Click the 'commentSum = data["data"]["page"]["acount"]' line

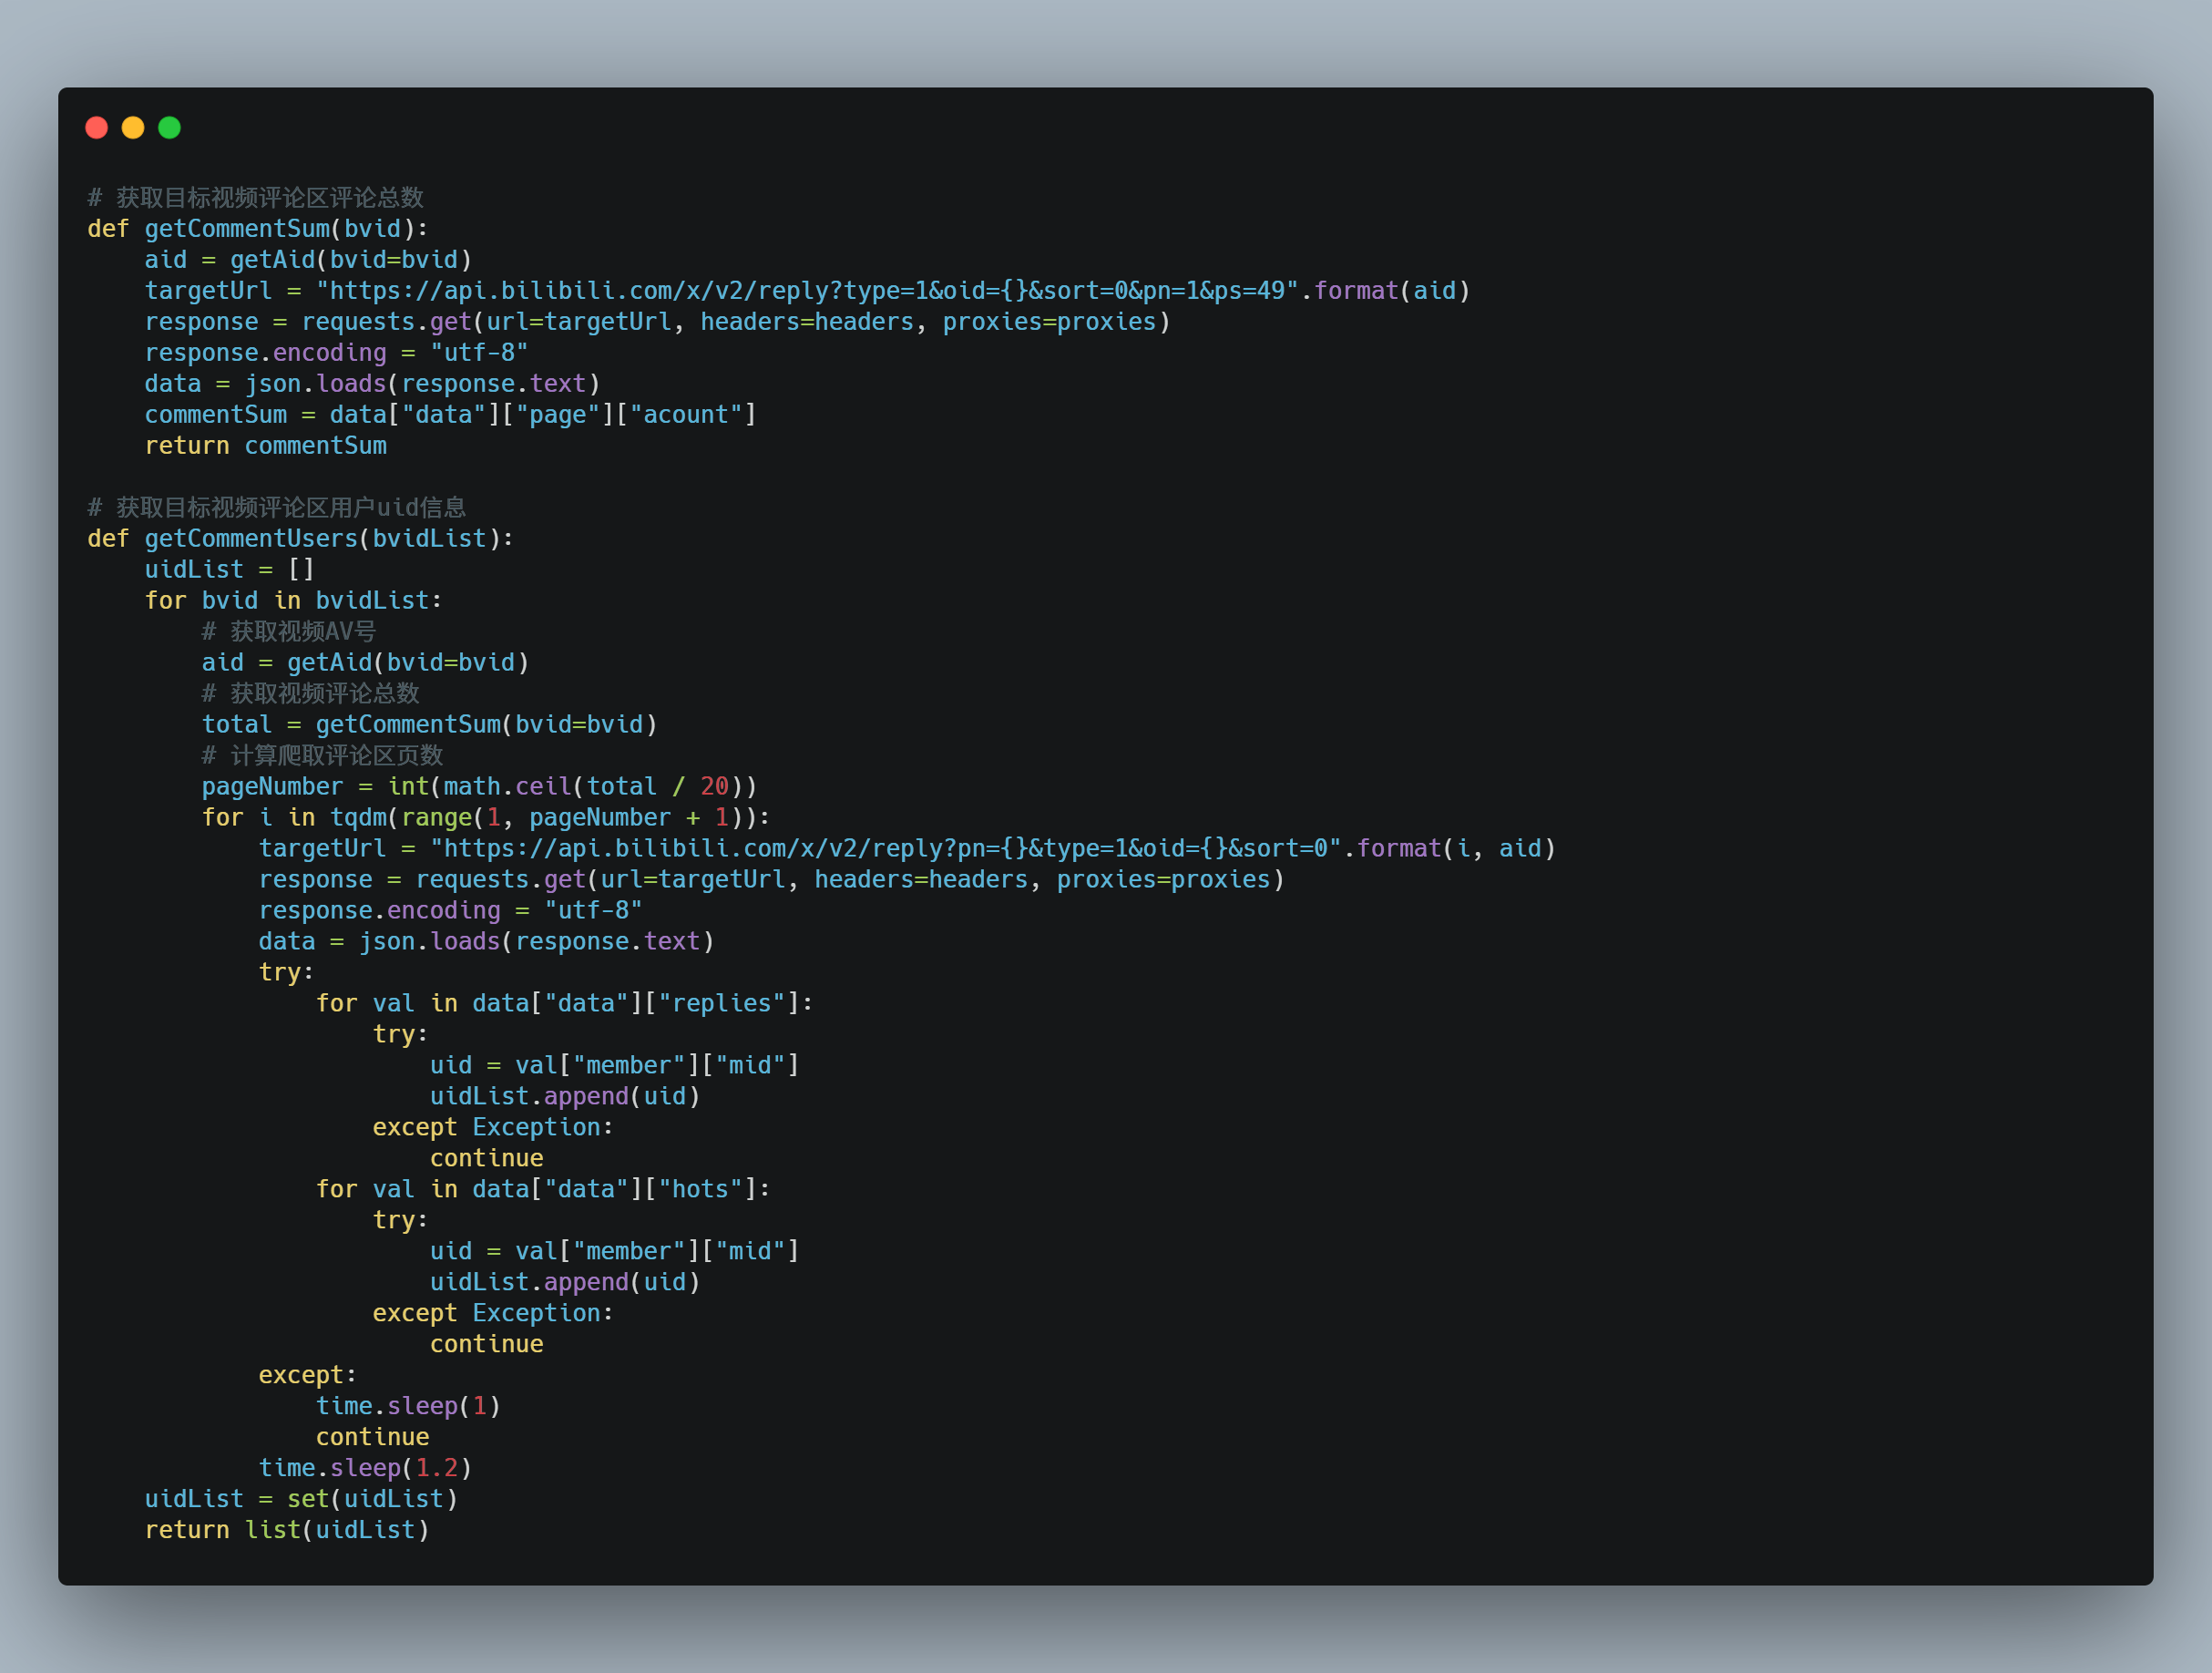point(451,415)
